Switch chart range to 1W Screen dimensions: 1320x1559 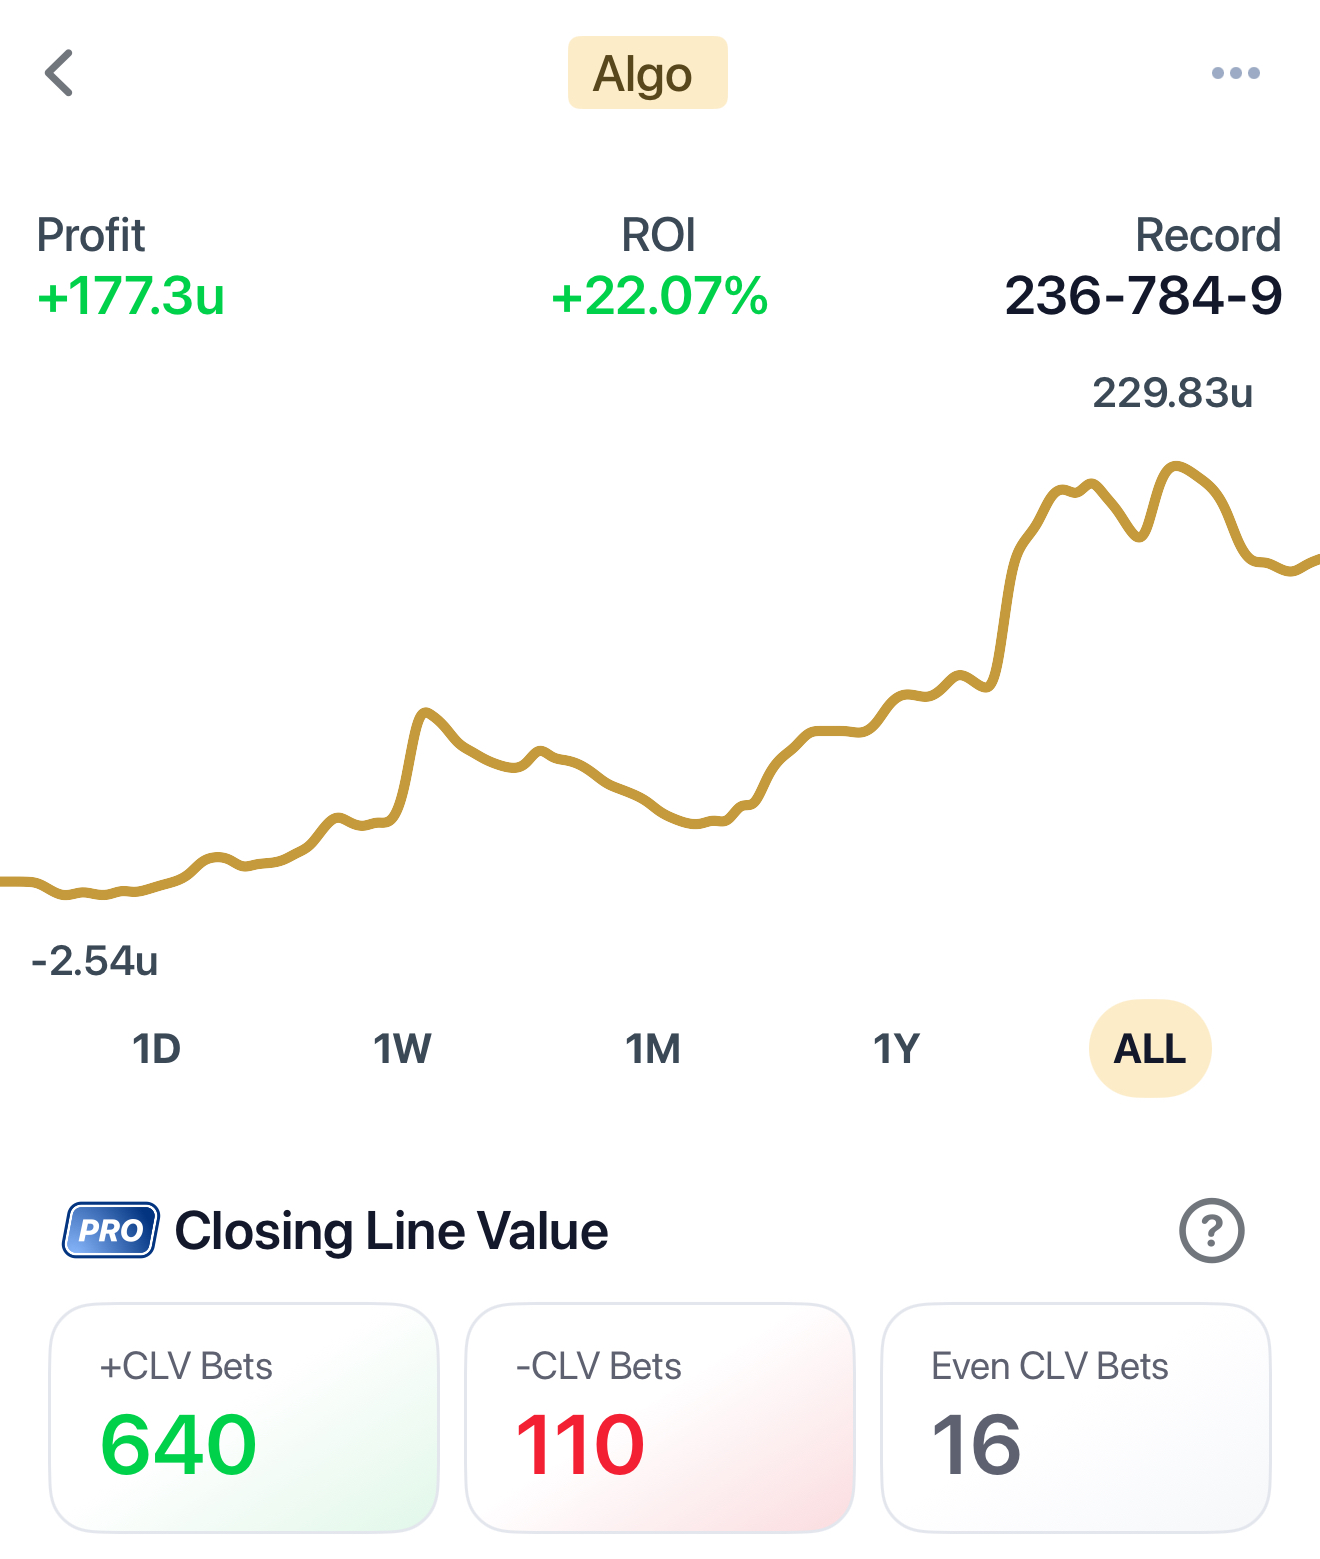point(402,1049)
